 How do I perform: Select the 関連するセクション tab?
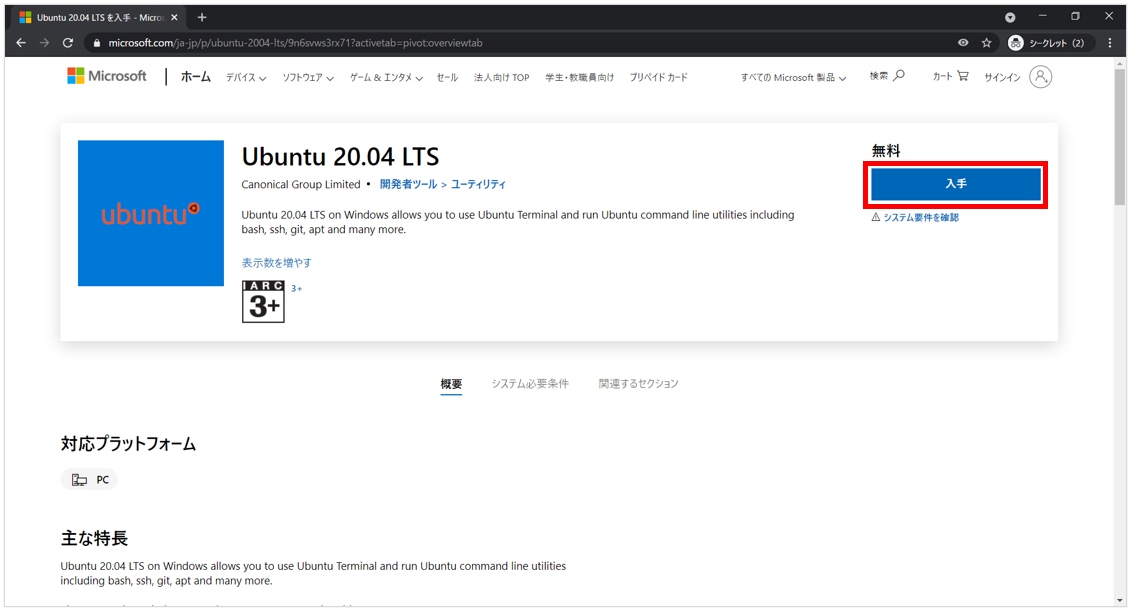click(639, 384)
